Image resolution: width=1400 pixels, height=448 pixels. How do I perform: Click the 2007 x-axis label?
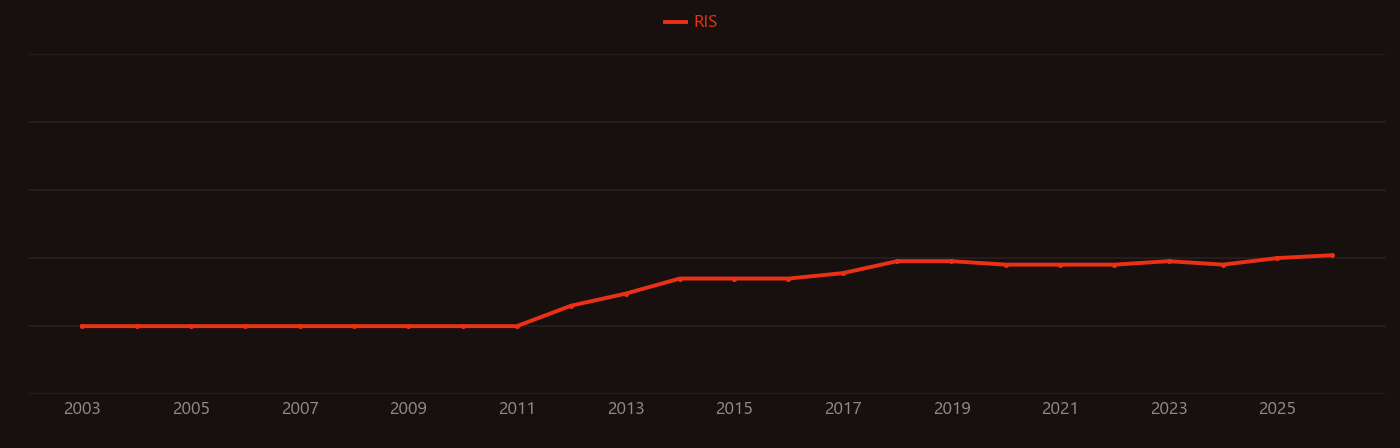click(300, 409)
